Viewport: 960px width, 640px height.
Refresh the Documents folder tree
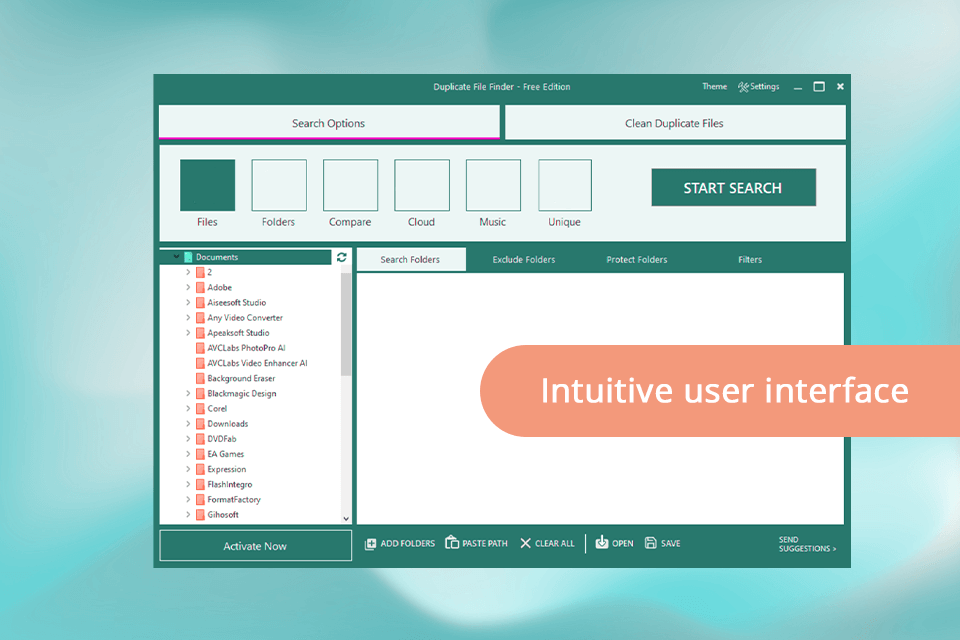coord(342,257)
